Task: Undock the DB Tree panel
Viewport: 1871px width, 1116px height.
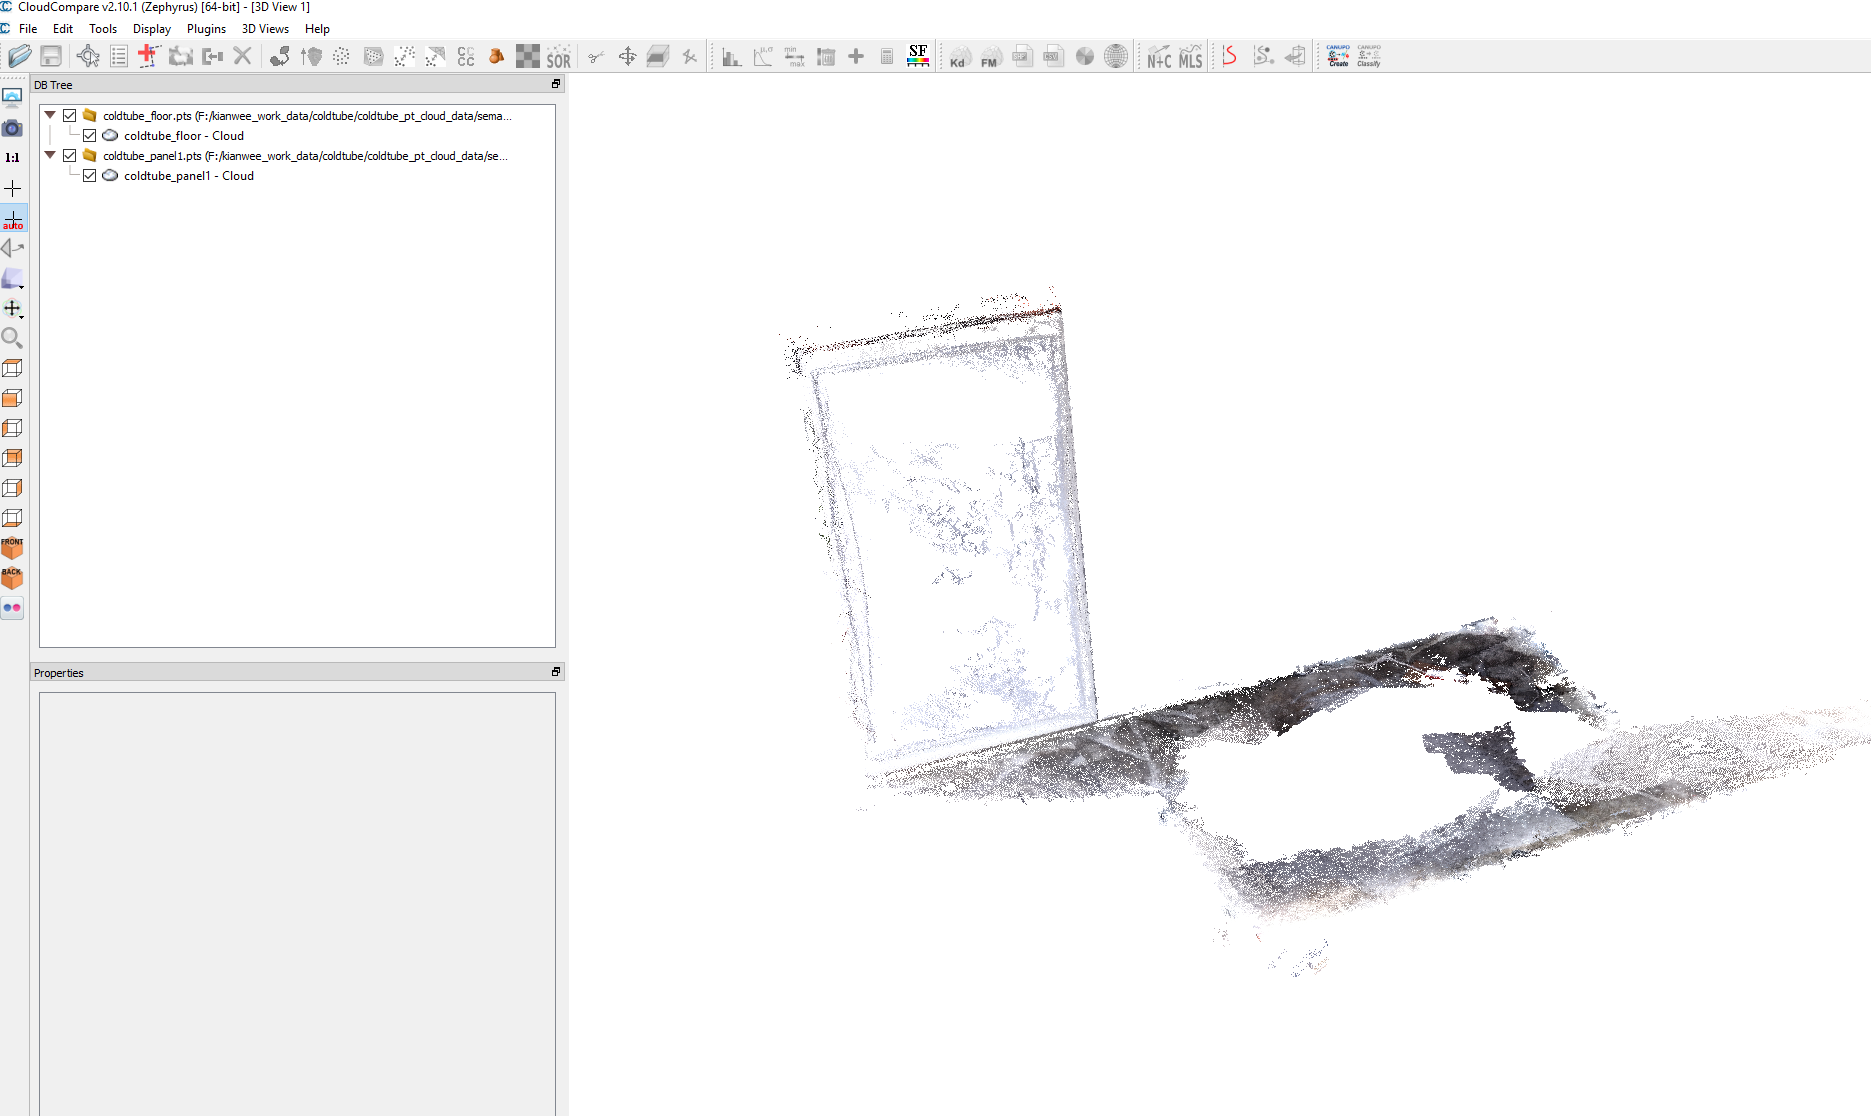Action: (x=556, y=84)
